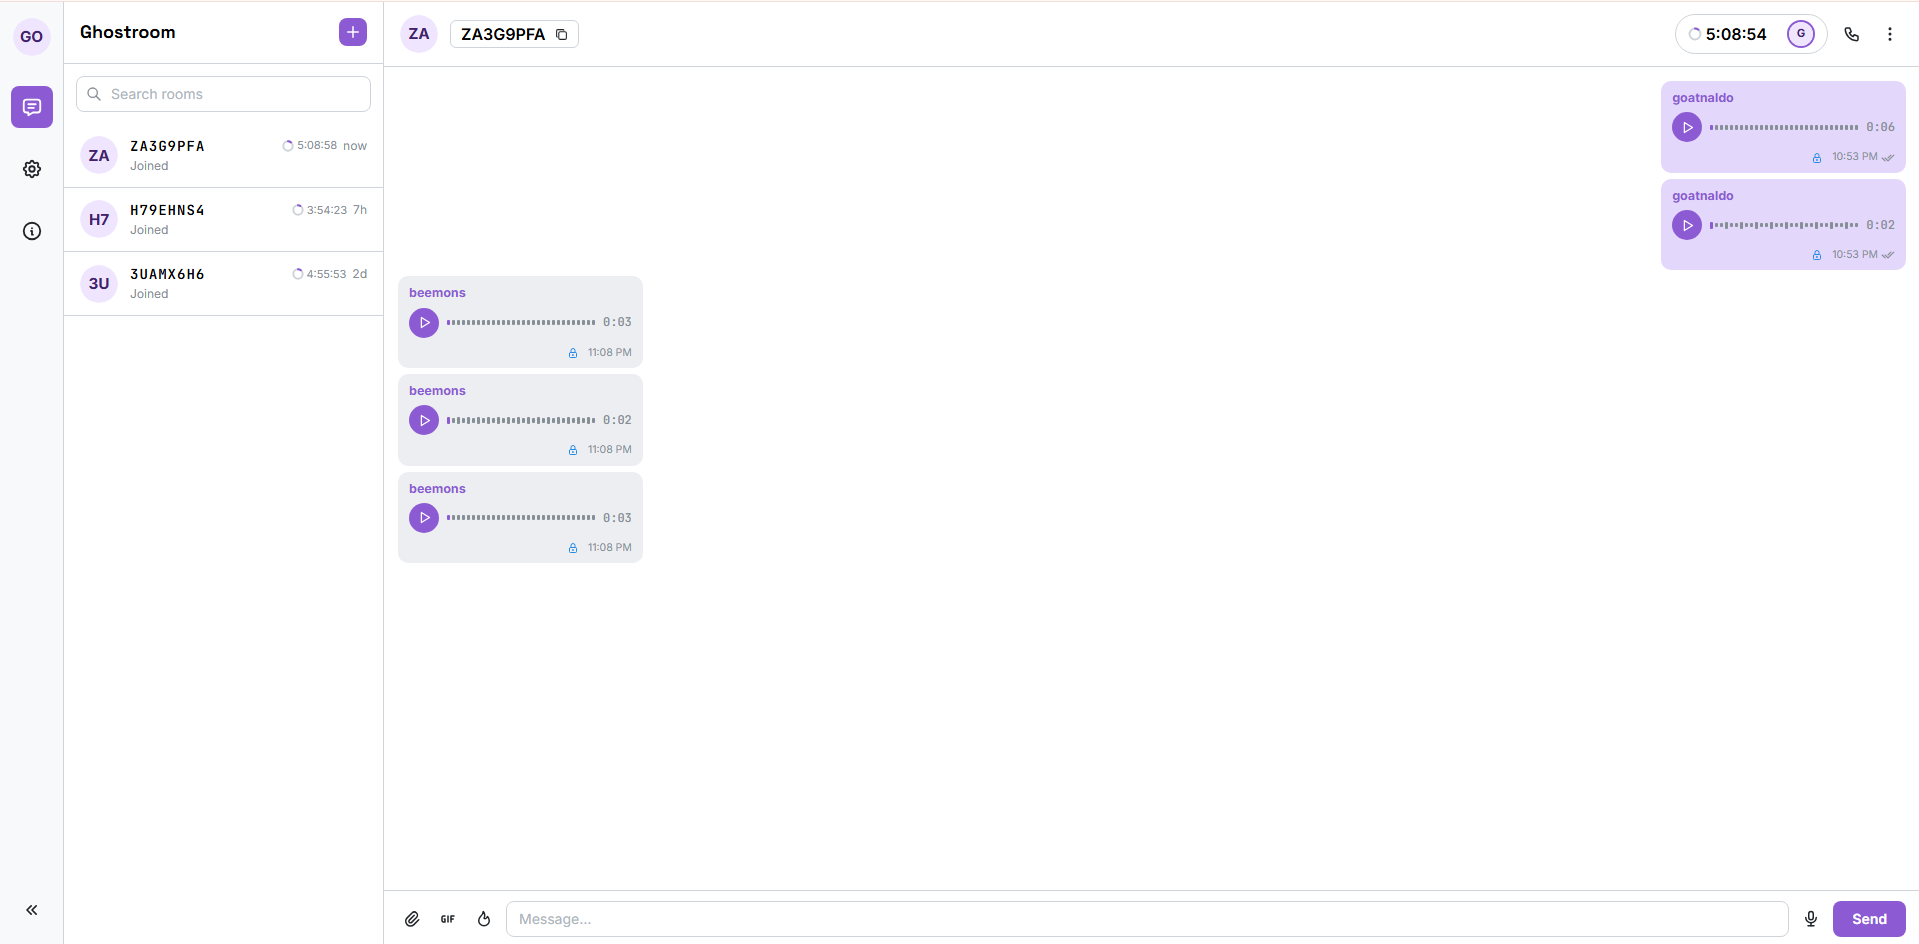Open the three-dot more options menu
Image resolution: width=1919 pixels, height=944 pixels.
coord(1890,34)
